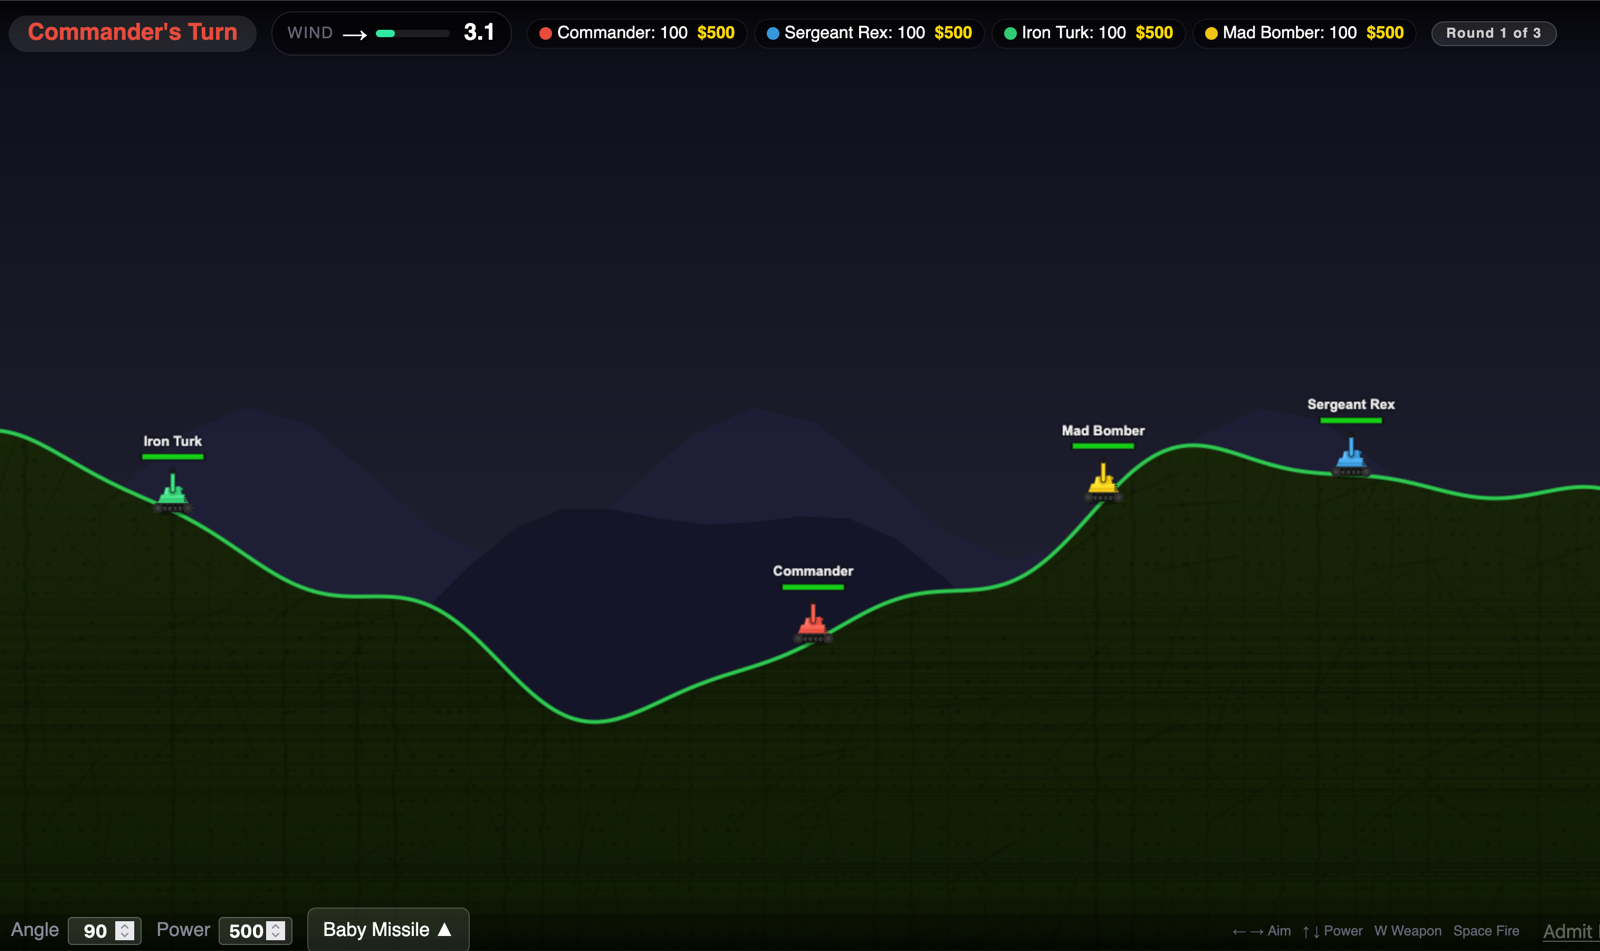Click the Power label
The width and height of the screenshot is (1600, 951).
pos(183,930)
